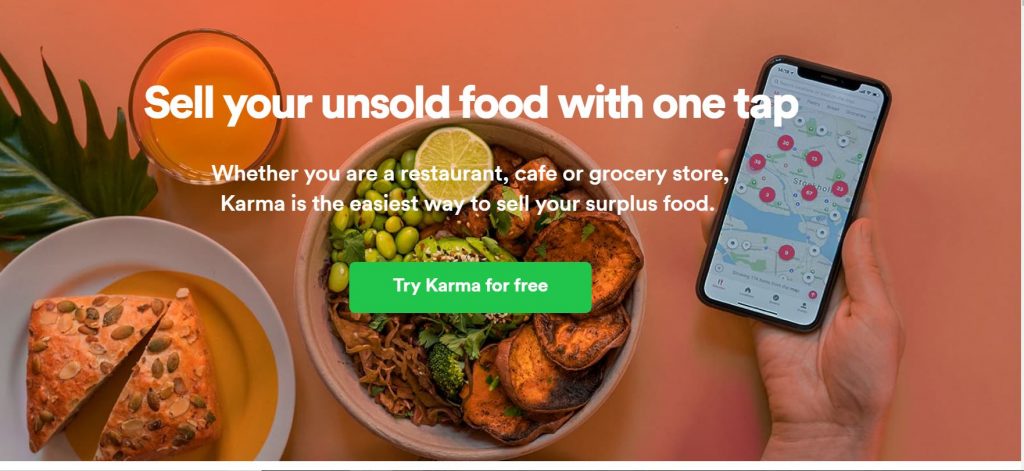Image resolution: width=1024 pixels, height=471 pixels.
Task: Tap the pink map cluster numbered 67
Action: [x=809, y=193]
